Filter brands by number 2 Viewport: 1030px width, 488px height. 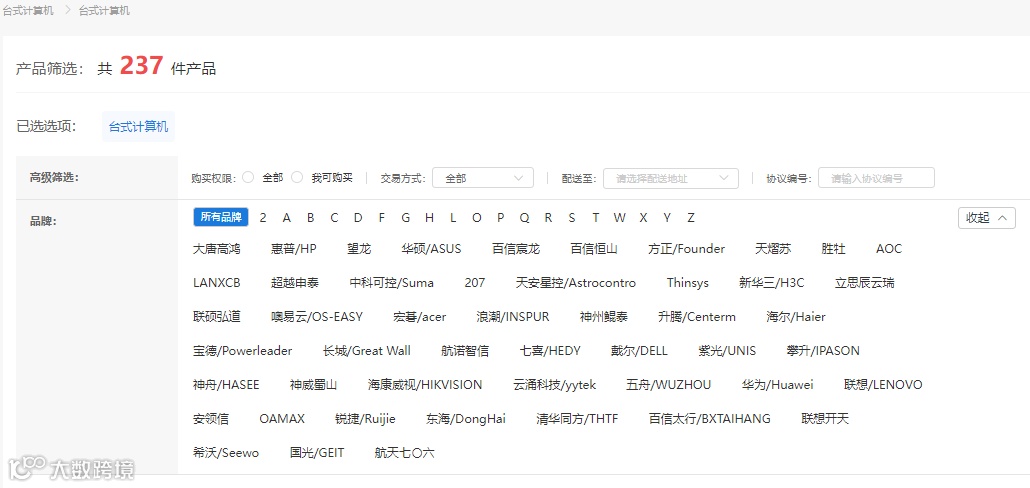pos(263,218)
